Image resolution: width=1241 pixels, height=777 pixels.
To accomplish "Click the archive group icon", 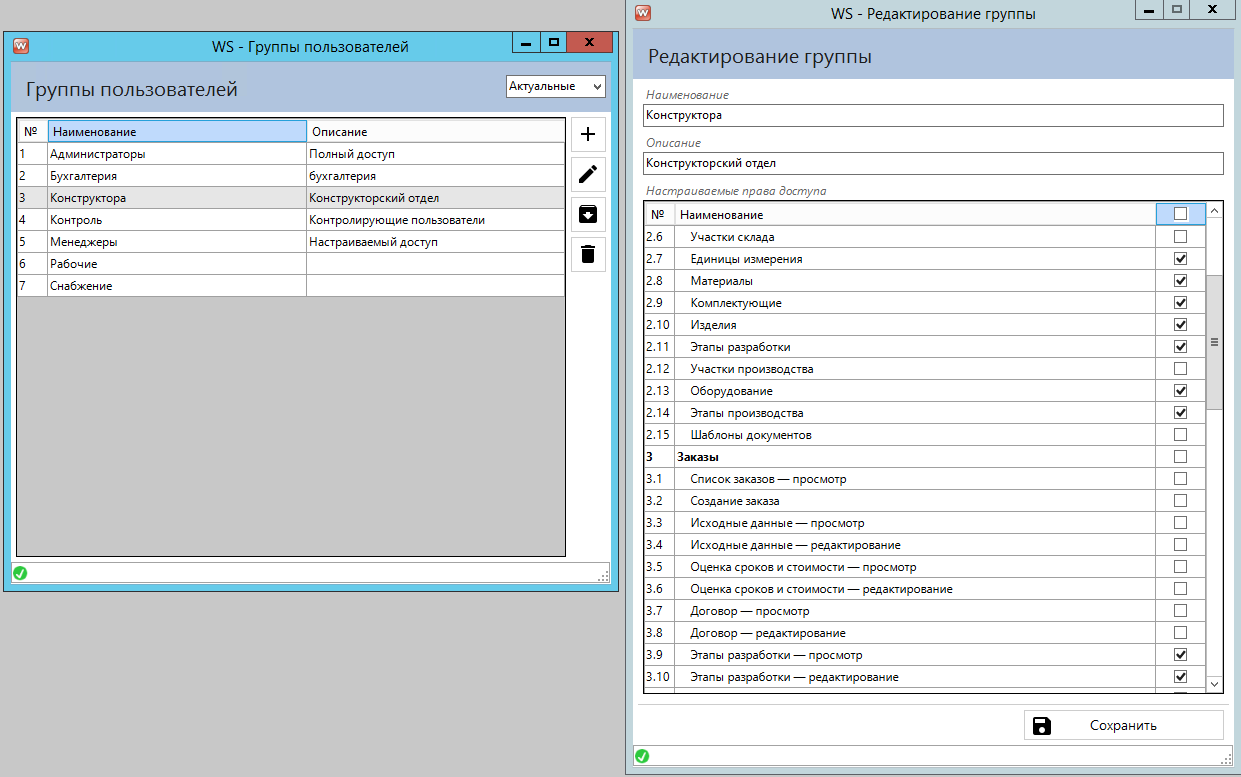I will (x=588, y=213).
